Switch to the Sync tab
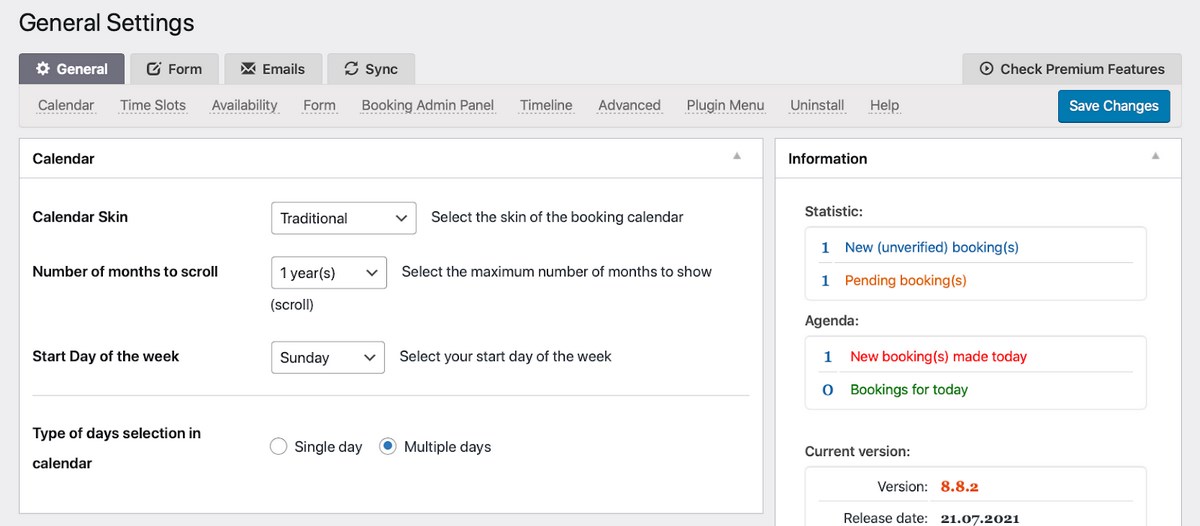This screenshot has width=1200, height=526. [x=371, y=69]
